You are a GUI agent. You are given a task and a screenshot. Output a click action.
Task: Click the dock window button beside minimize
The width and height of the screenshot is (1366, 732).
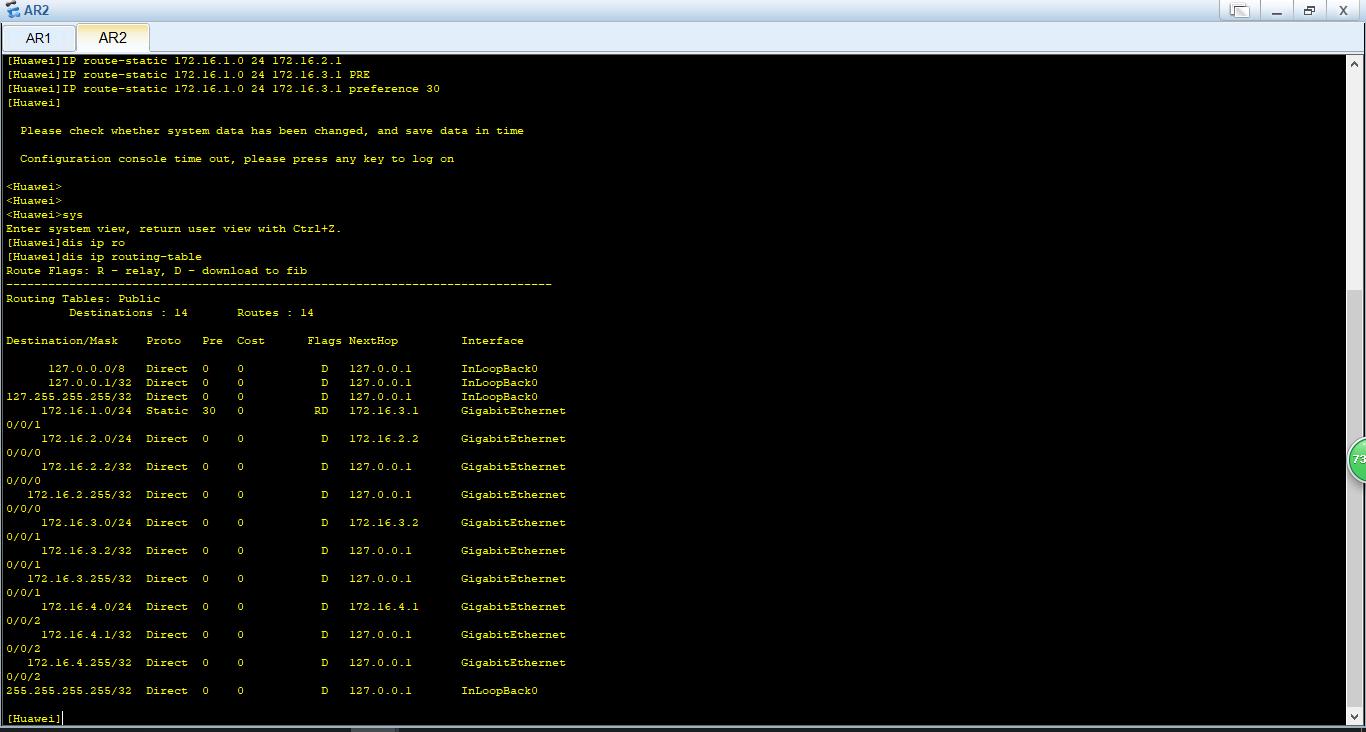coord(1240,10)
